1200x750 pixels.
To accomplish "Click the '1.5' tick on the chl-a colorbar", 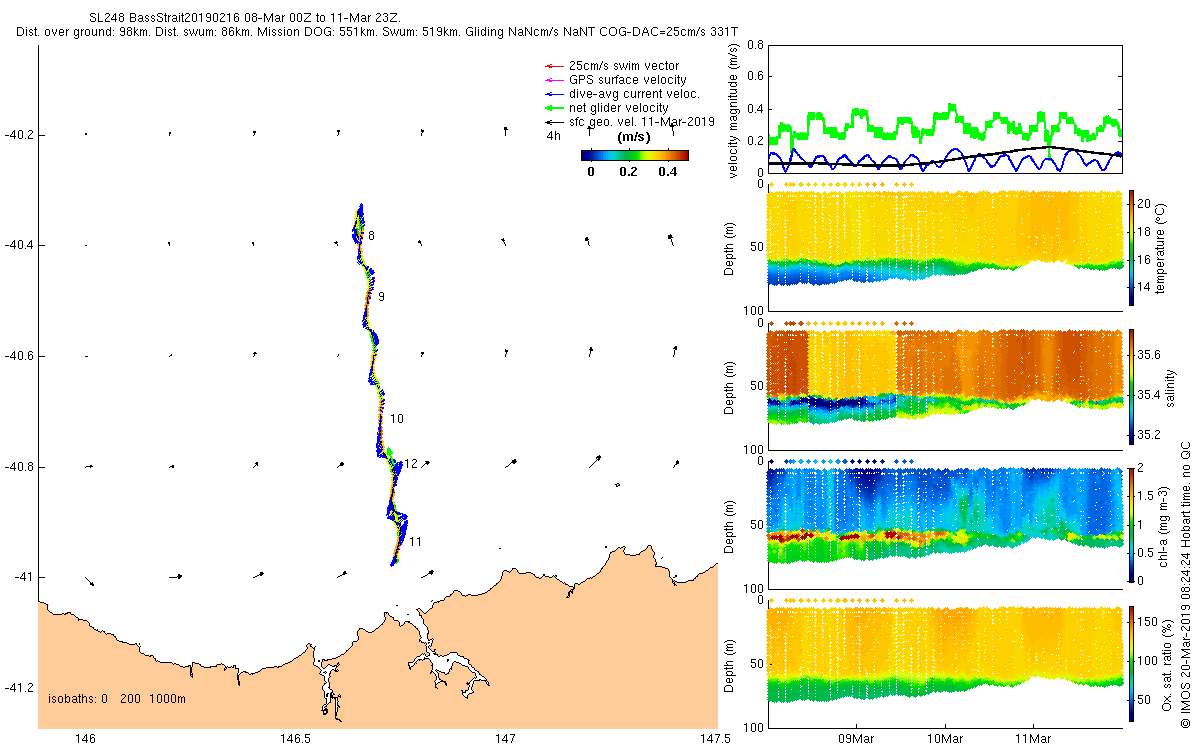I will (1146, 496).
